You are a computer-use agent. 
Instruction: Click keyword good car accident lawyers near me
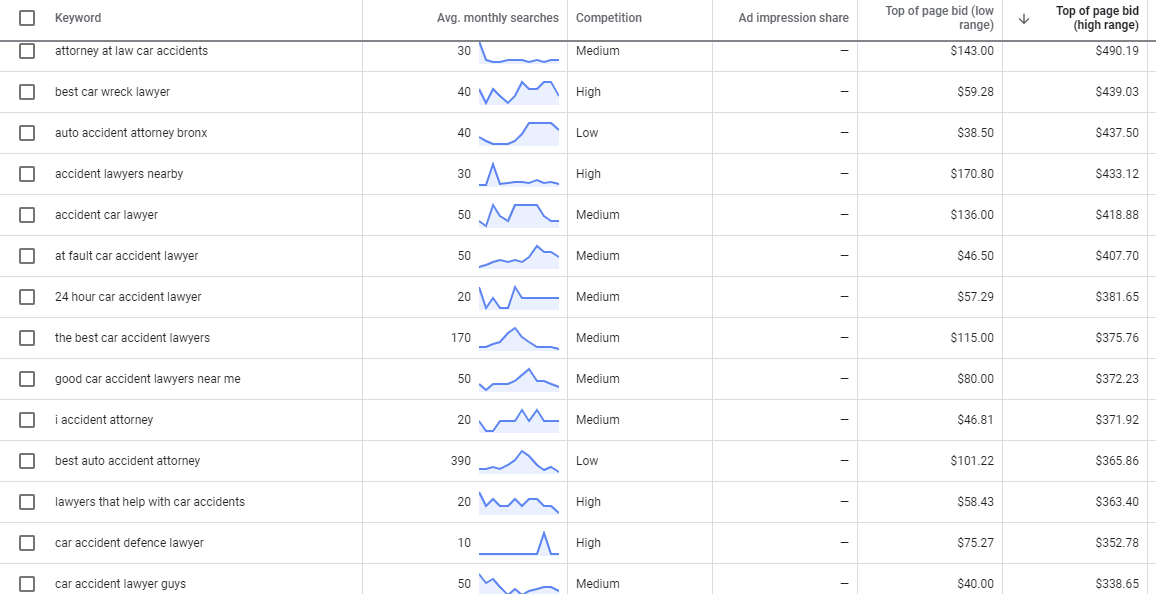(x=147, y=379)
